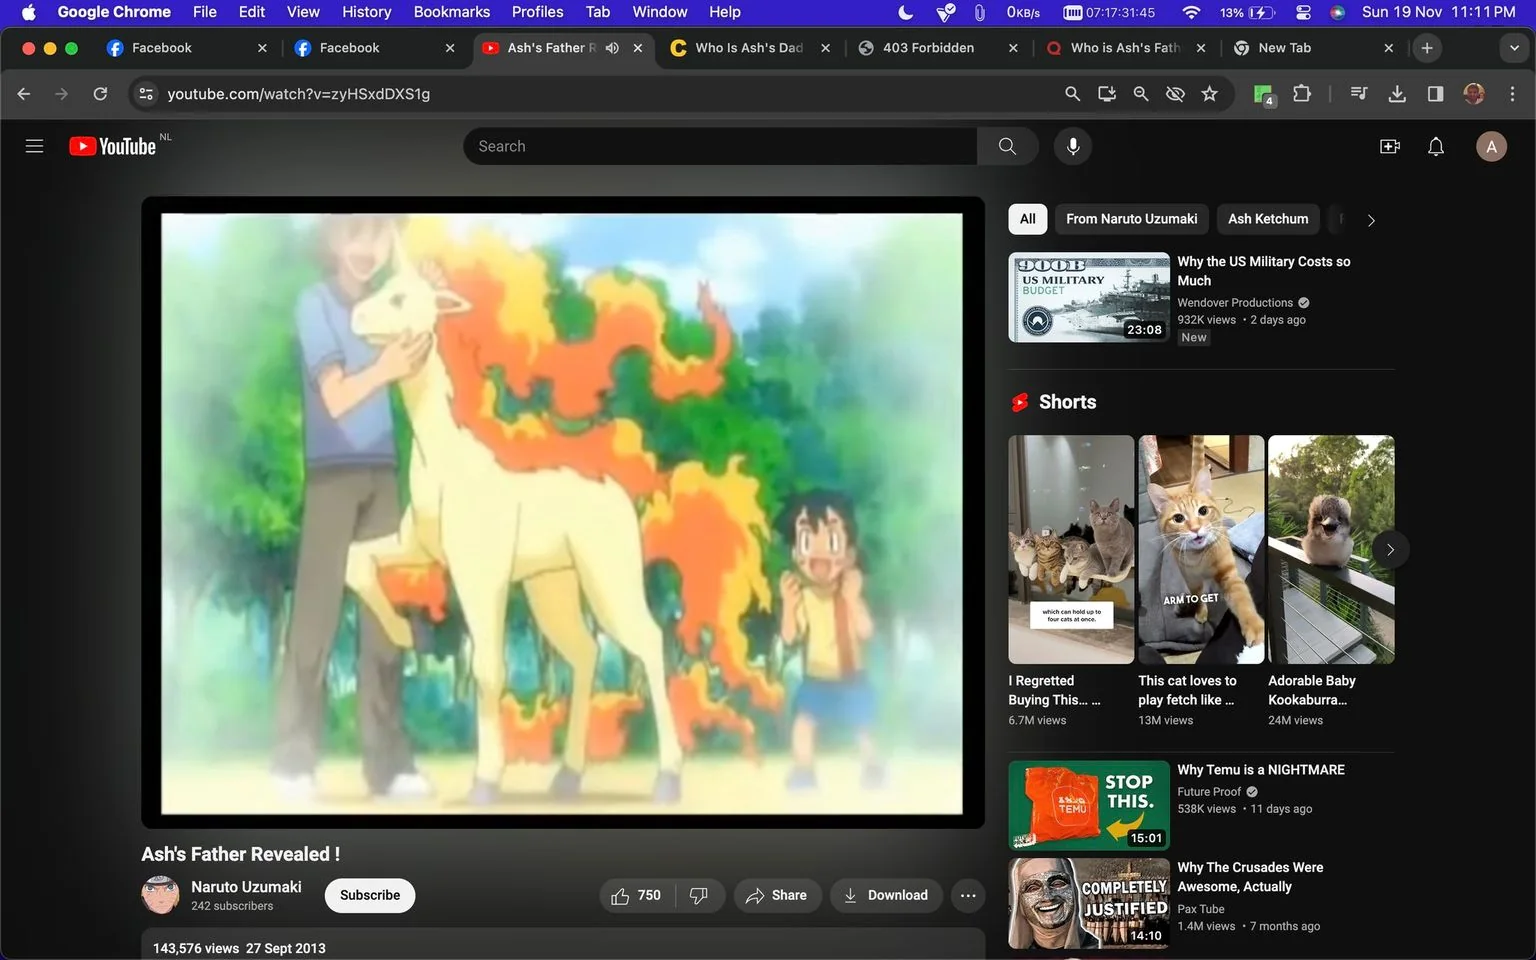The image size is (1536, 960).
Task: Expand the Chrome tab search dropdown
Action: (1514, 48)
